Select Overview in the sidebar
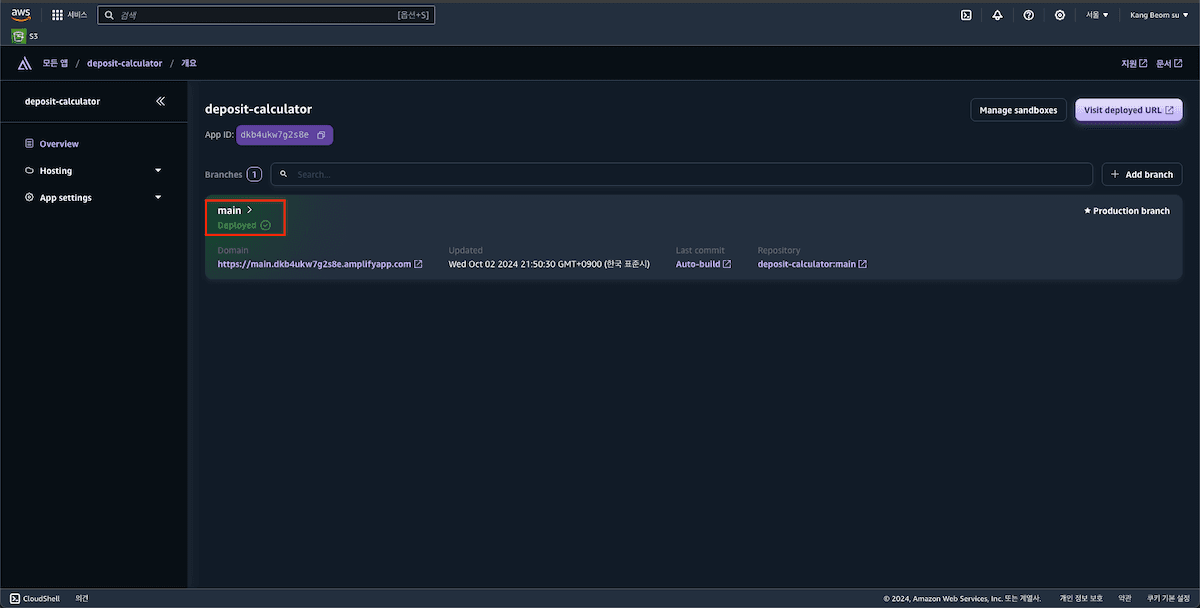Image resolution: width=1200 pixels, height=608 pixels. [x=59, y=144]
